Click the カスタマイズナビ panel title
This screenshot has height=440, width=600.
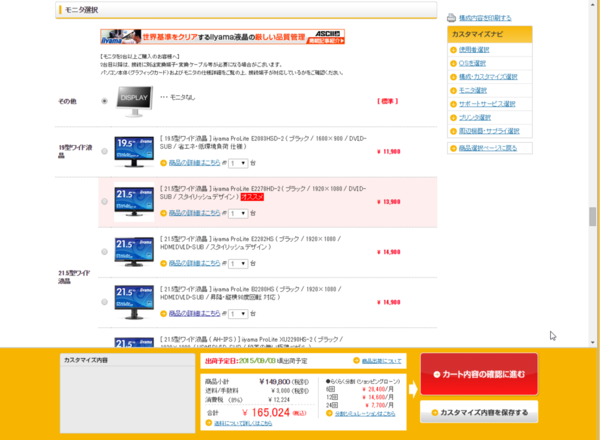coord(490,34)
